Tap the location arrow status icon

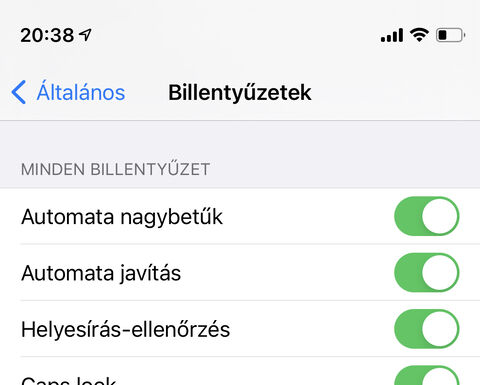pos(85,35)
